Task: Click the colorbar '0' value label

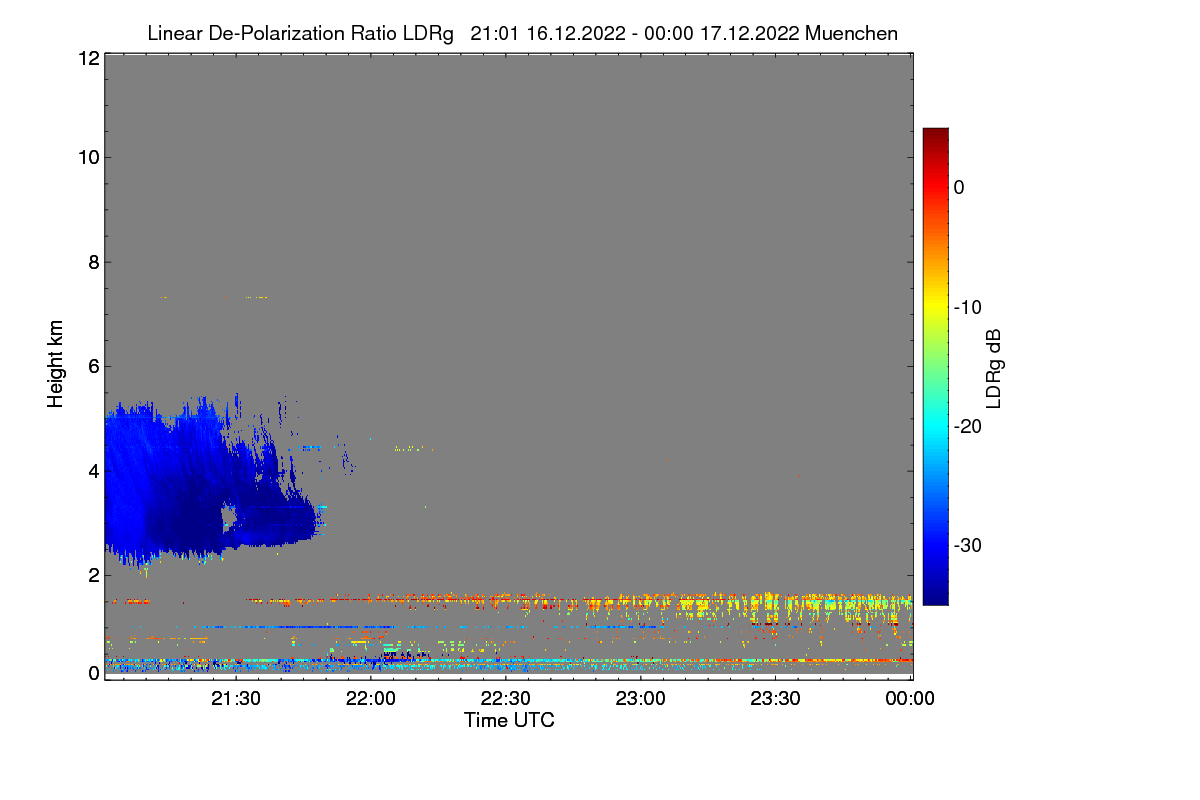Action: (959, 187)
